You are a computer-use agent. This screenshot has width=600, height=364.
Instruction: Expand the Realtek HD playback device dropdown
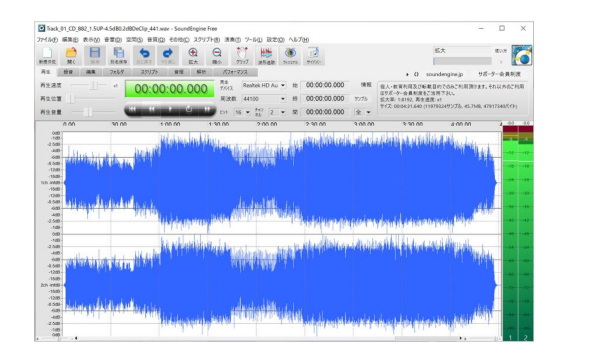pyautogui.click(x=283, y=85)
